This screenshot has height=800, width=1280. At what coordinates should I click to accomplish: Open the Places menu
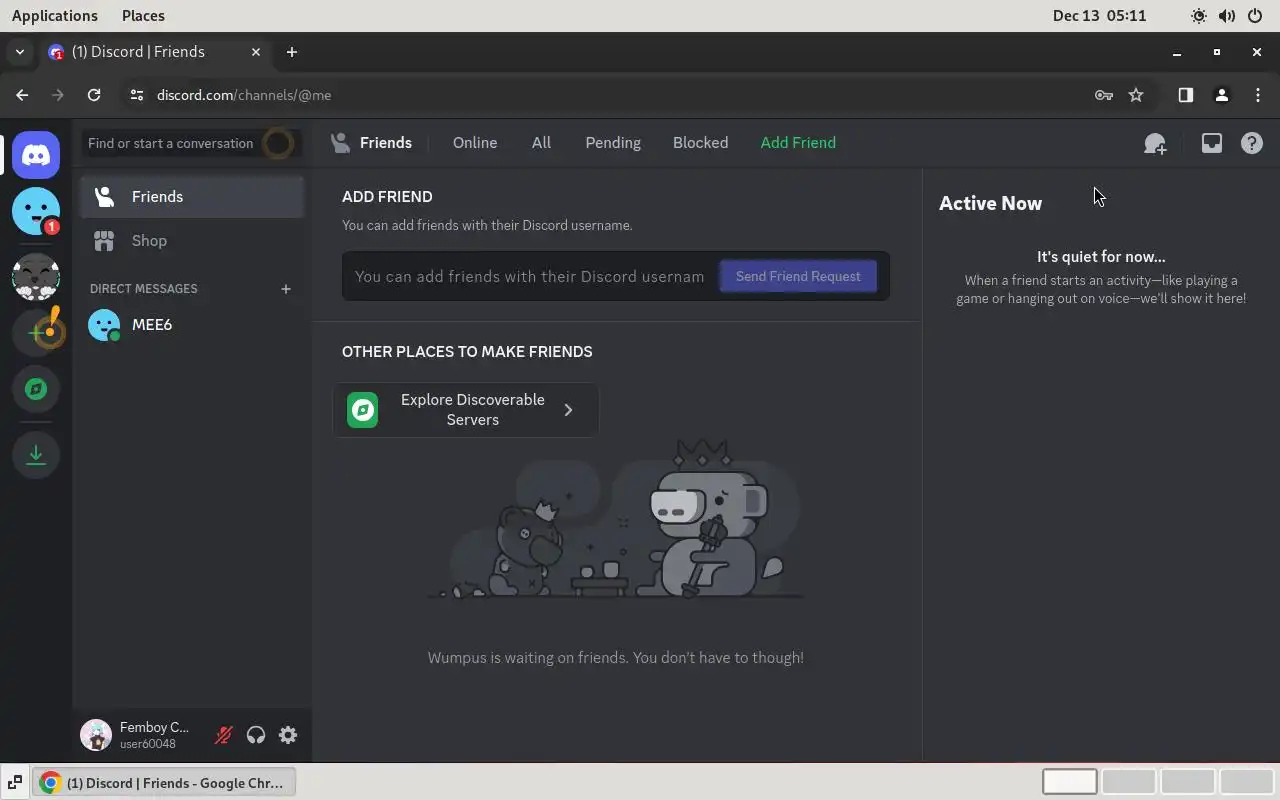(143, 16)
